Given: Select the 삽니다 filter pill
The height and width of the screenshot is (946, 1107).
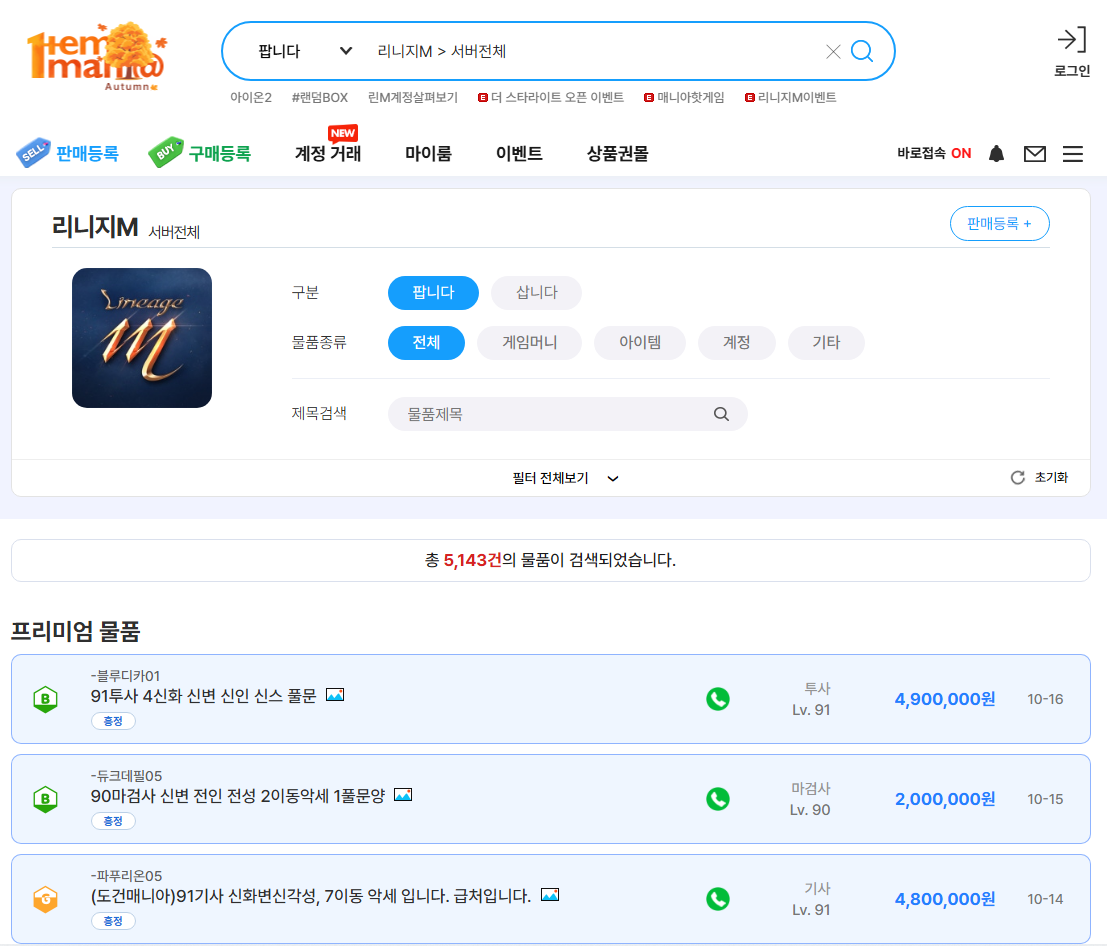Looking at the screenshot, I should [537, 292].
